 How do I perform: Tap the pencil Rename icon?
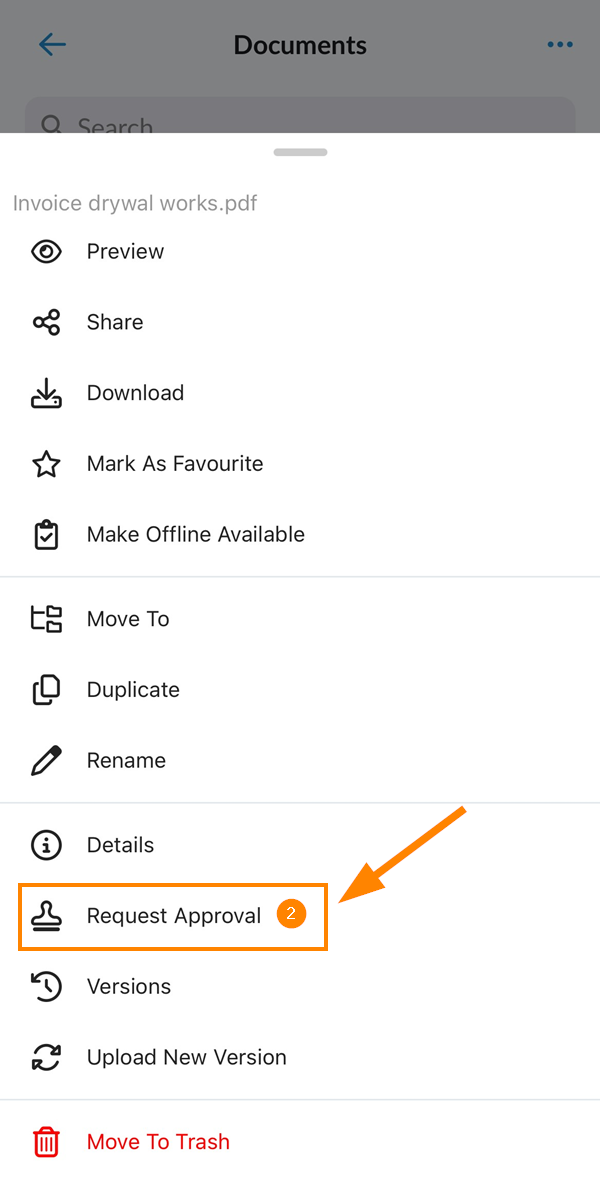tap(46, 761)
